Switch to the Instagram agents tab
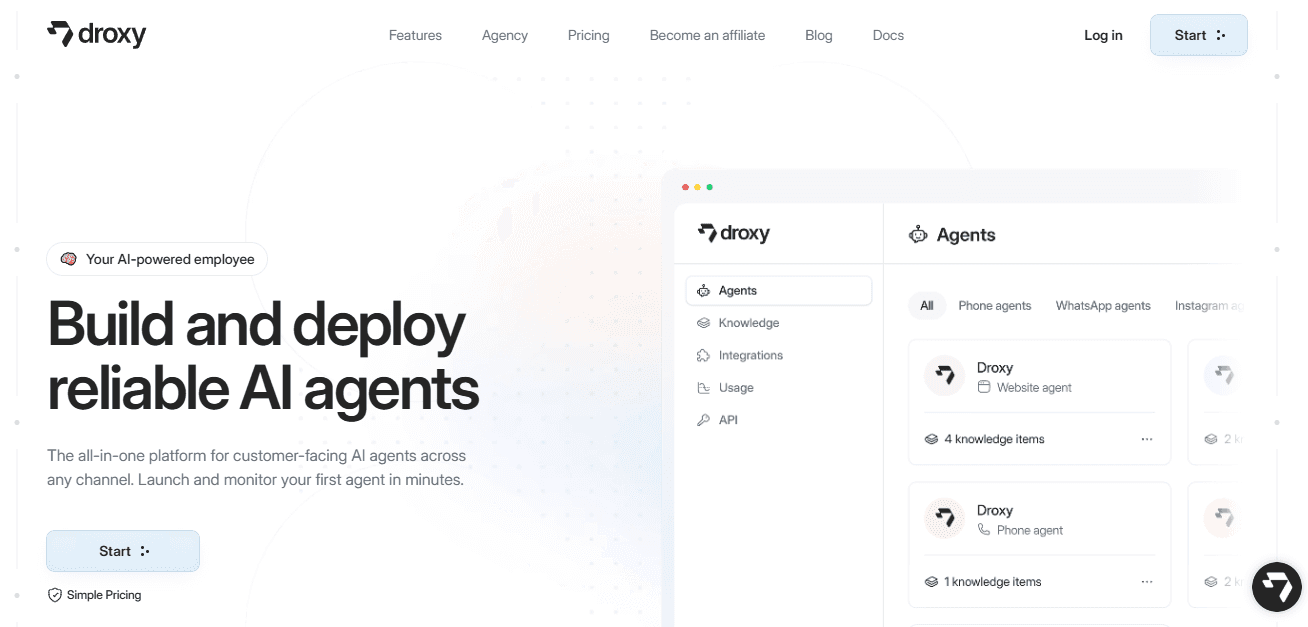The image size is (1308, 627). 1208,306
